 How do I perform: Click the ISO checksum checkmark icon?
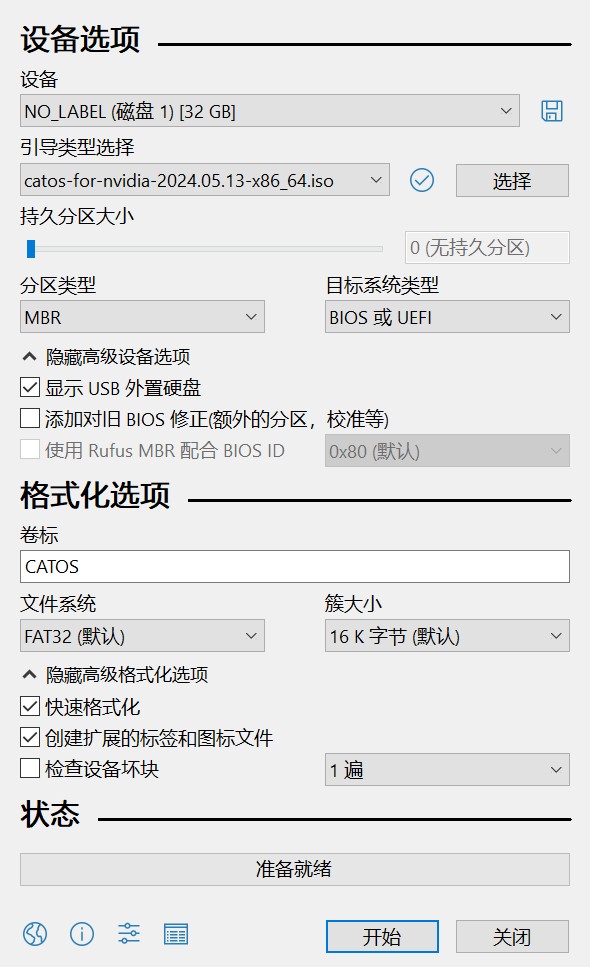coord(422,180)
